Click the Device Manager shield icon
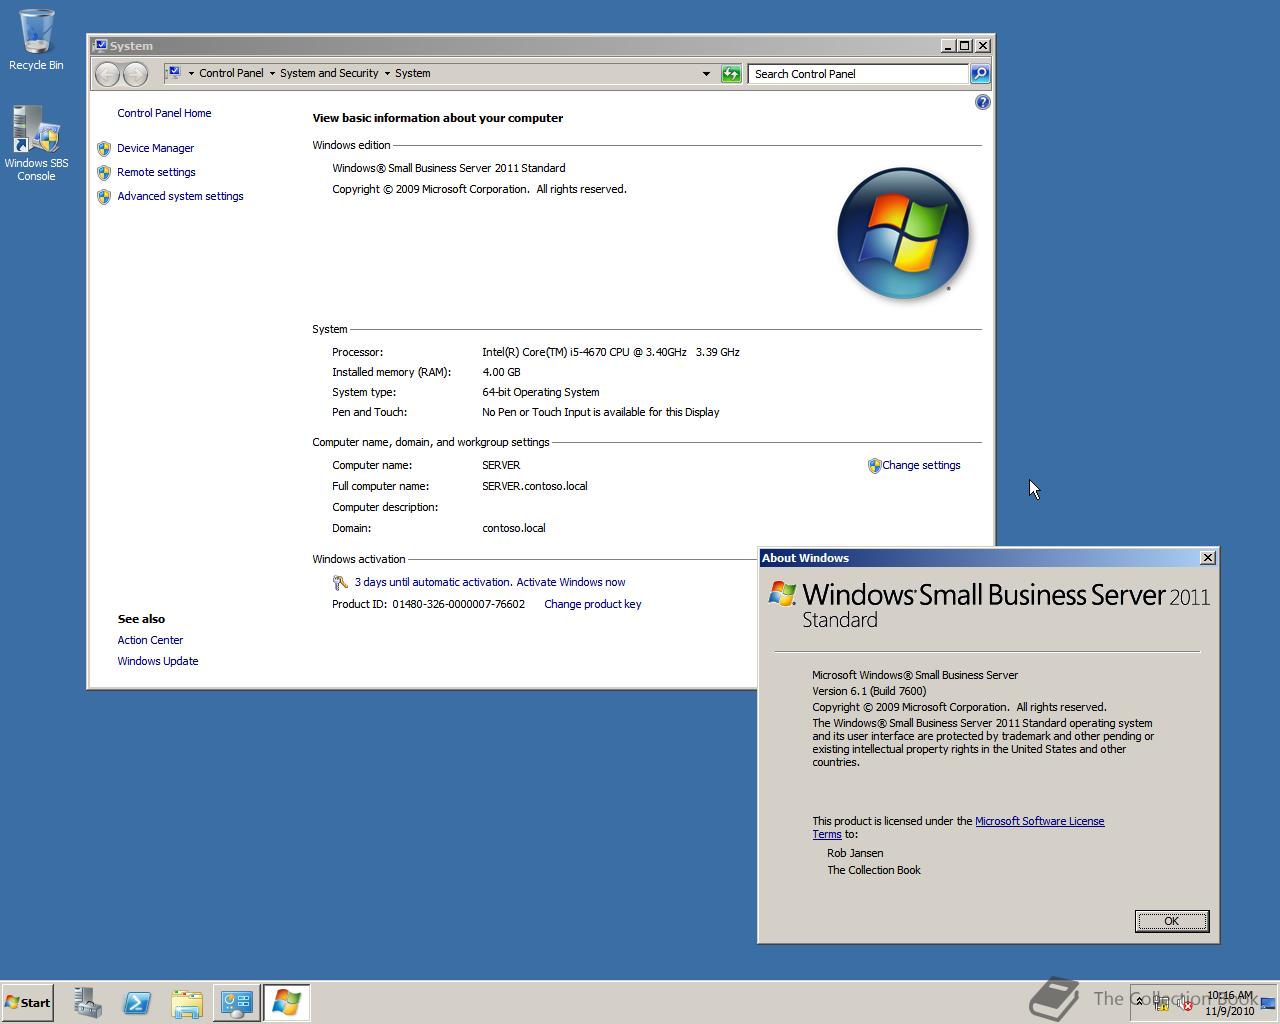 104,148
